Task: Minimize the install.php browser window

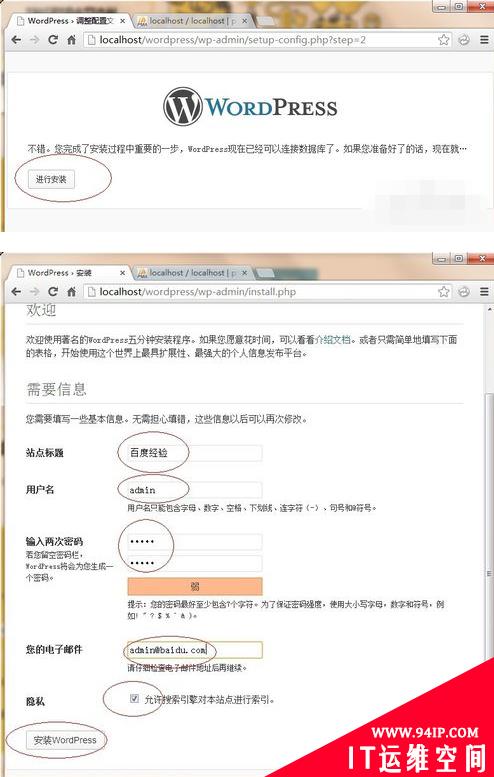Action: (440, 258)
